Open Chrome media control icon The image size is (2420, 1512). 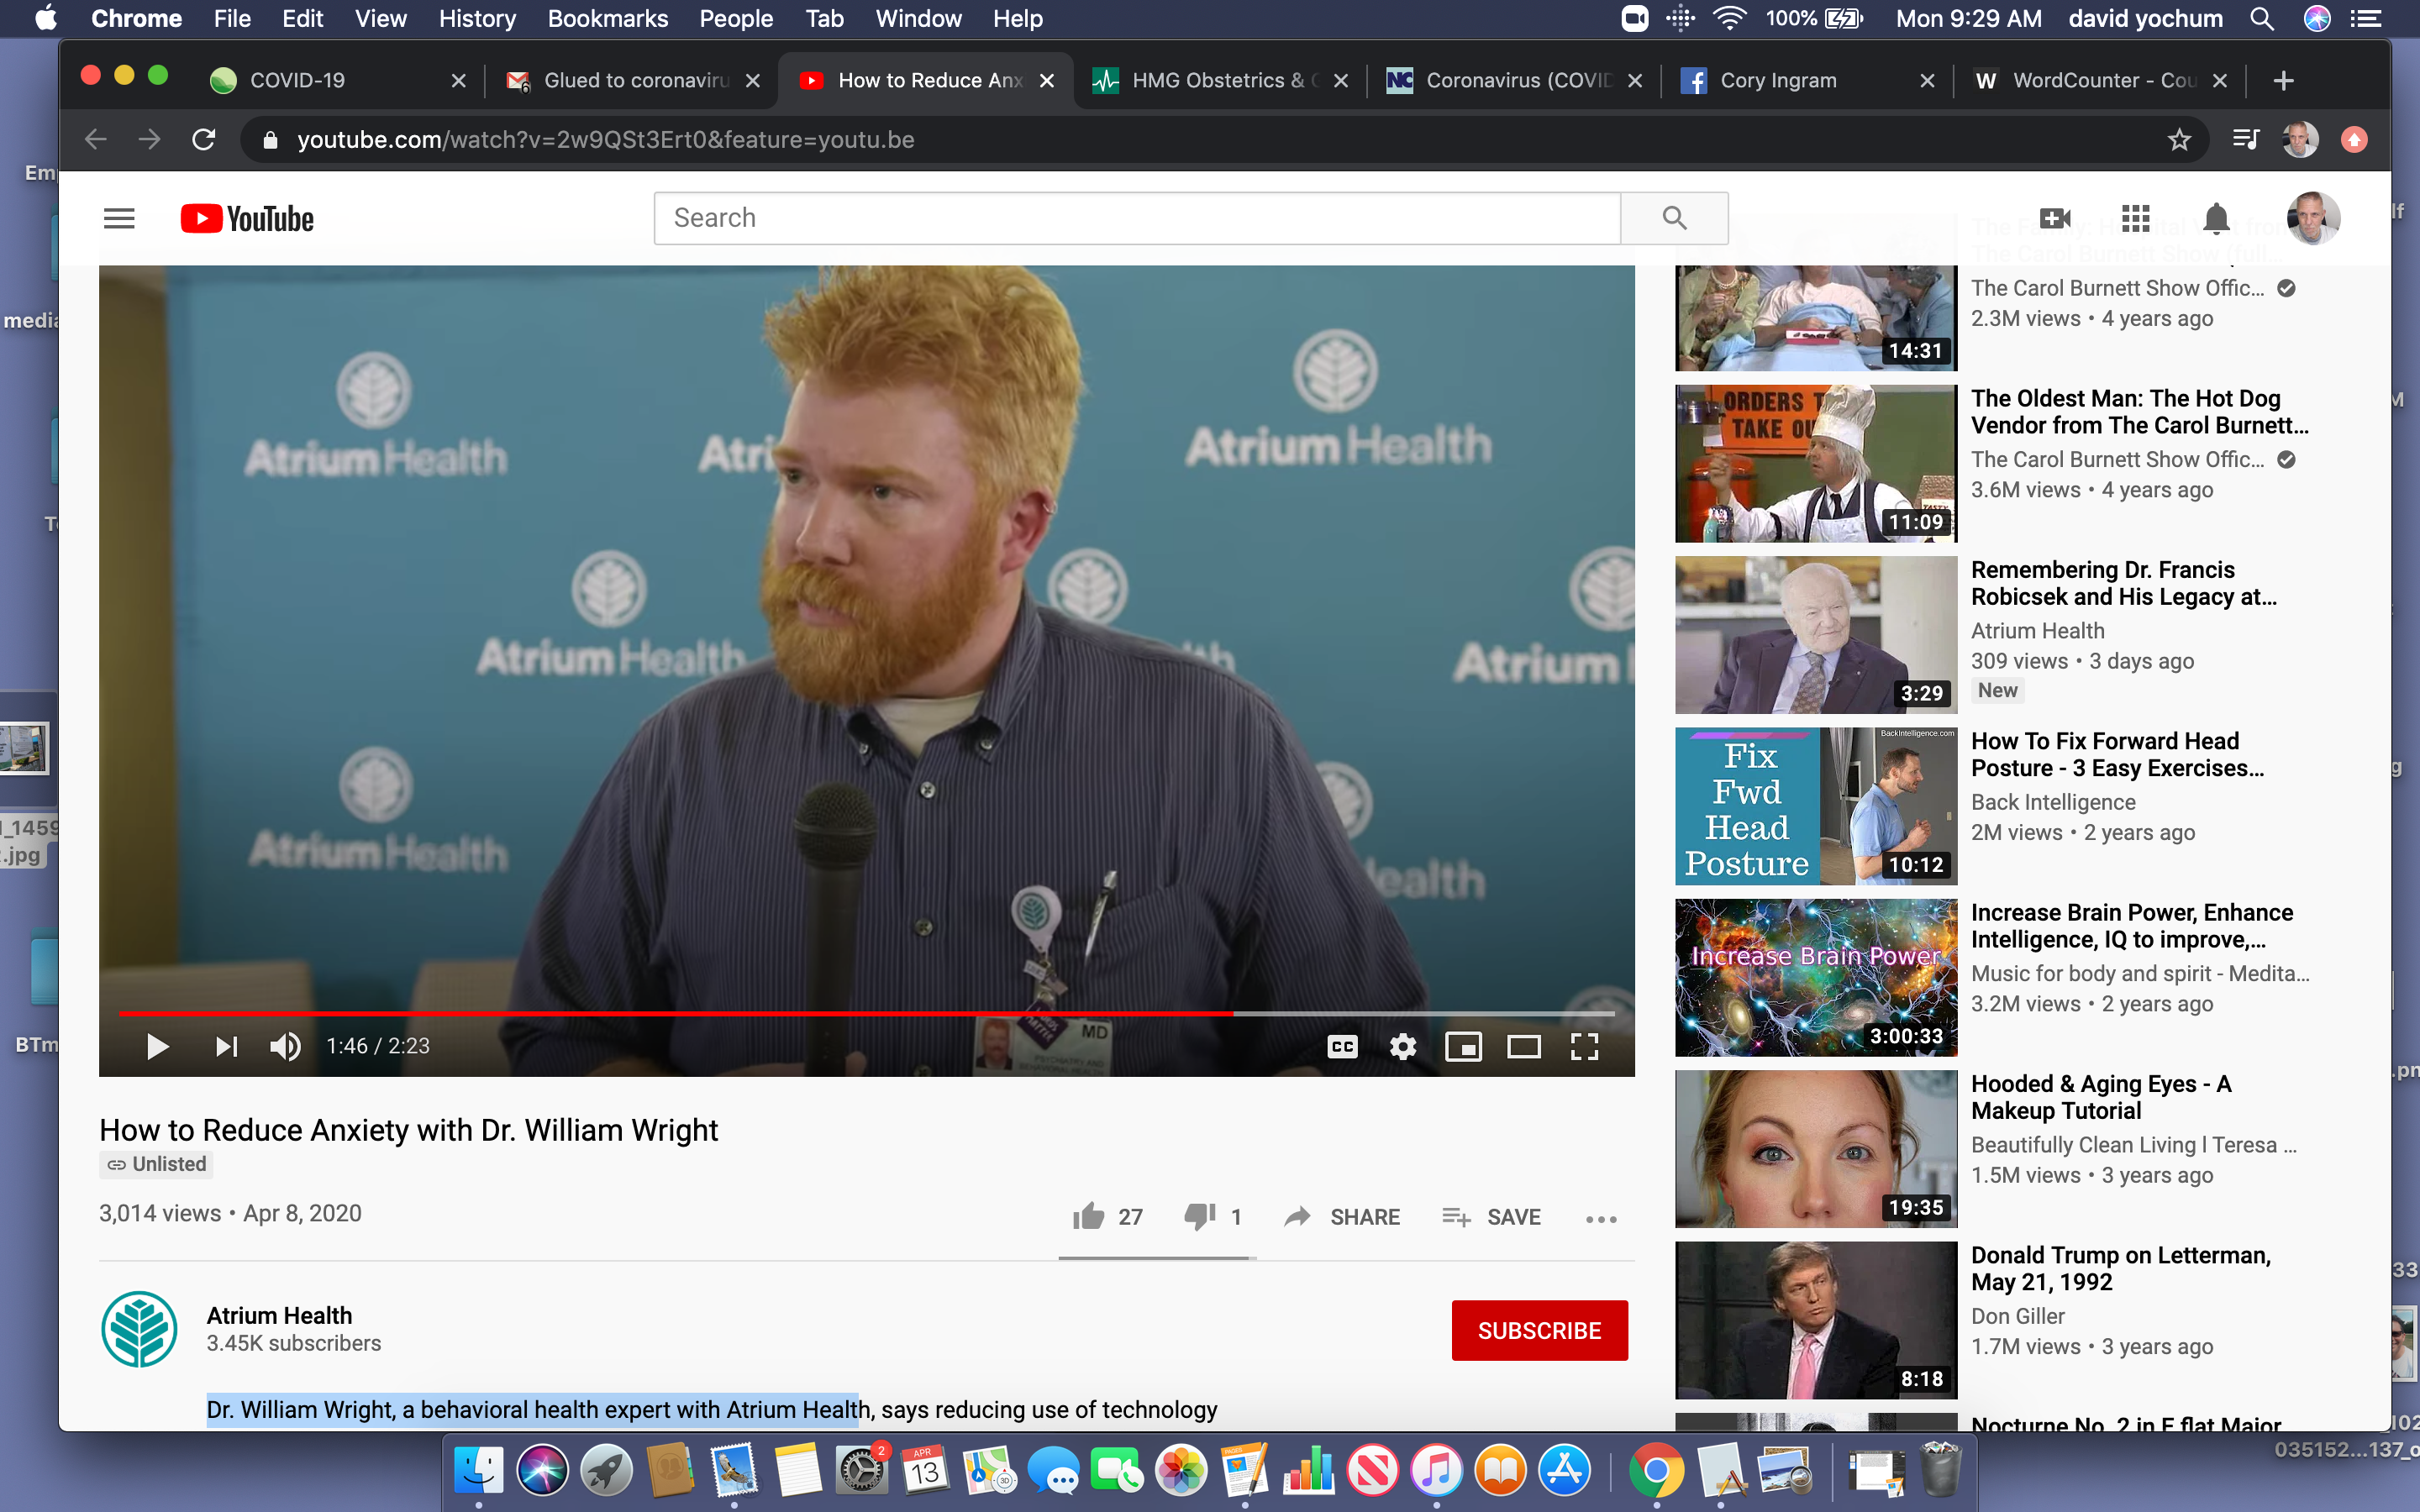click(x=2246, y=139)
